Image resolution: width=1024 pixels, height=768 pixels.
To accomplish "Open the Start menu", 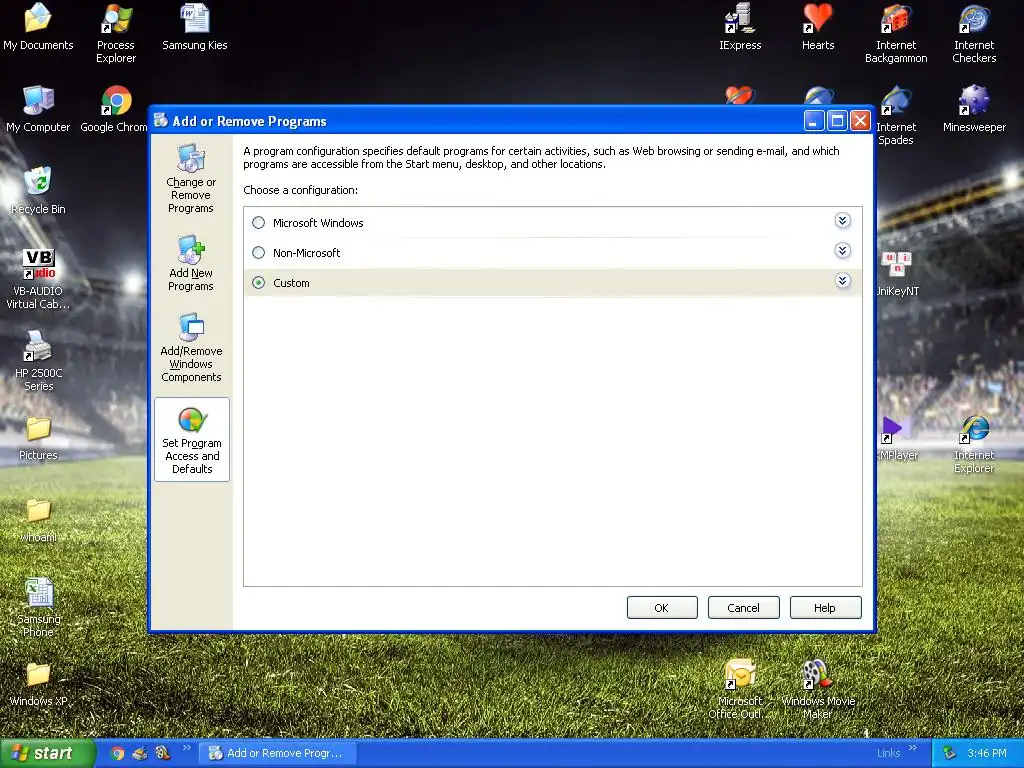I will click(x=46, y=753).
